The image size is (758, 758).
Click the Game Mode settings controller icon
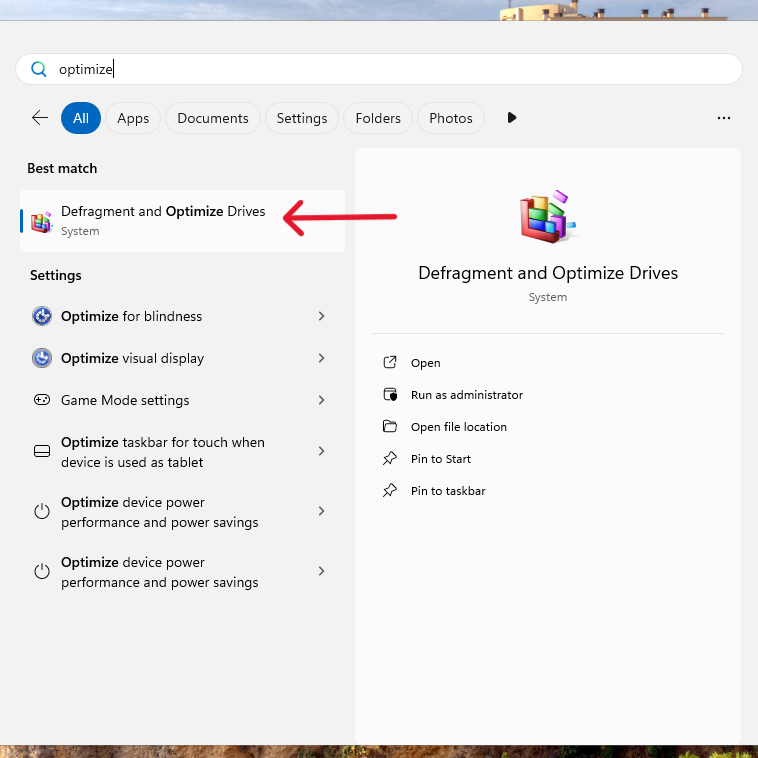pos(42,400)
